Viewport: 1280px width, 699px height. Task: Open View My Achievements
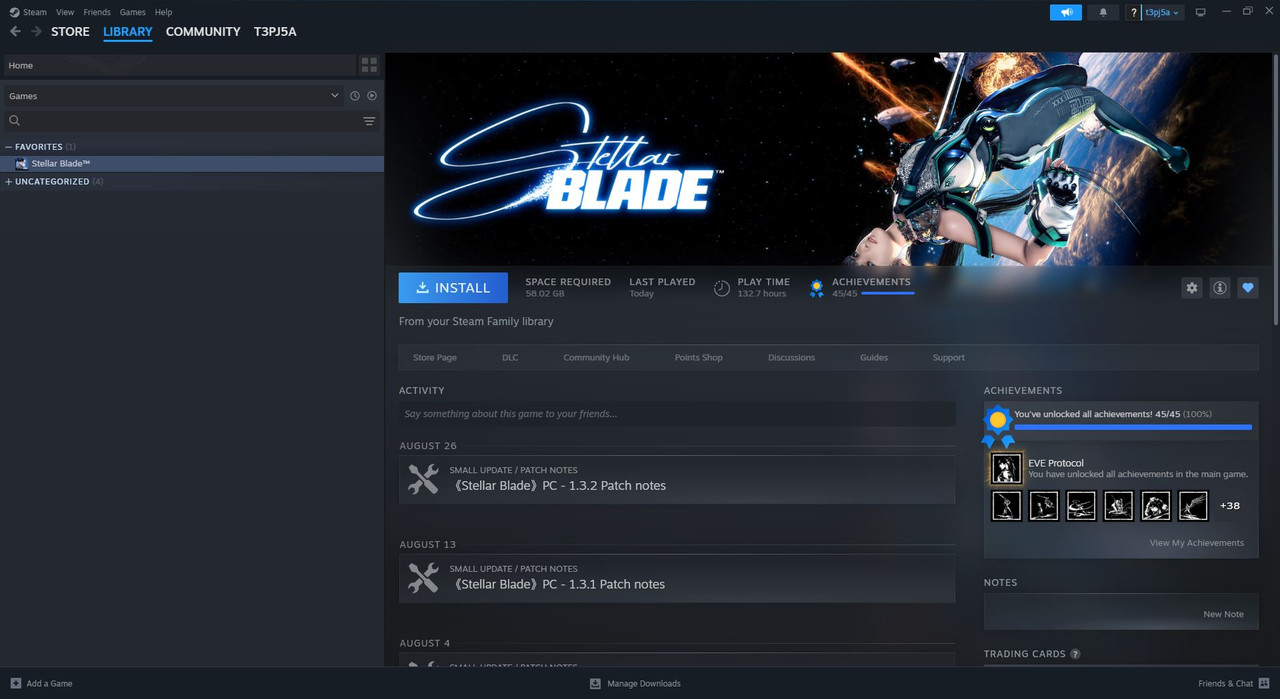point(1197,543)
